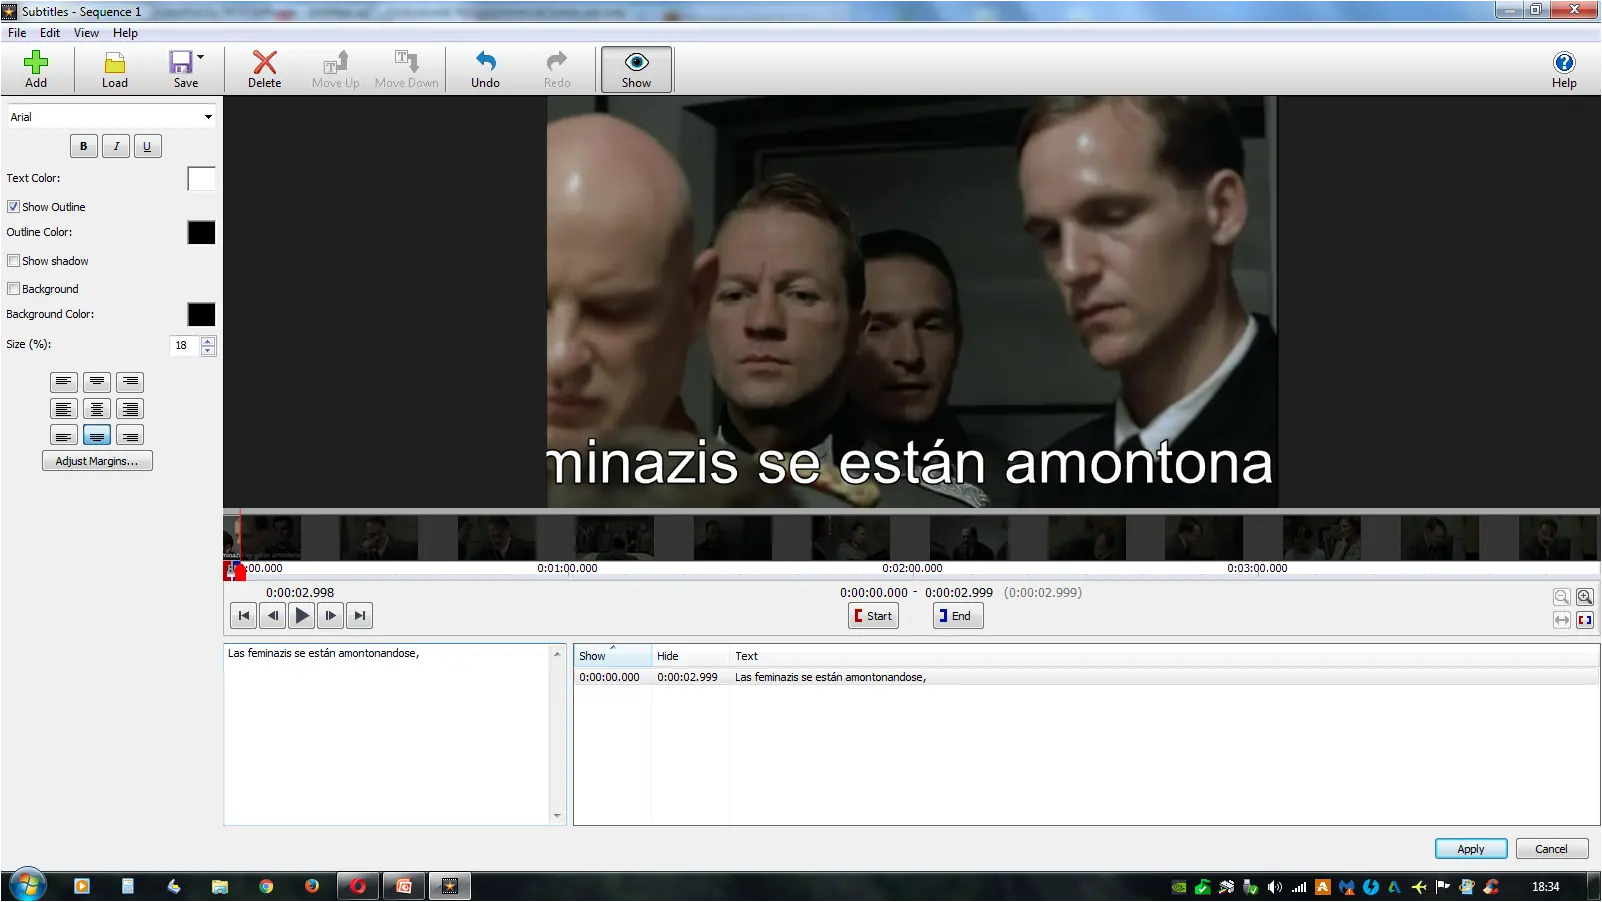Toggle underline text formatting
The width and height of the screenshot is (1602, 902).
pos(147,146)
